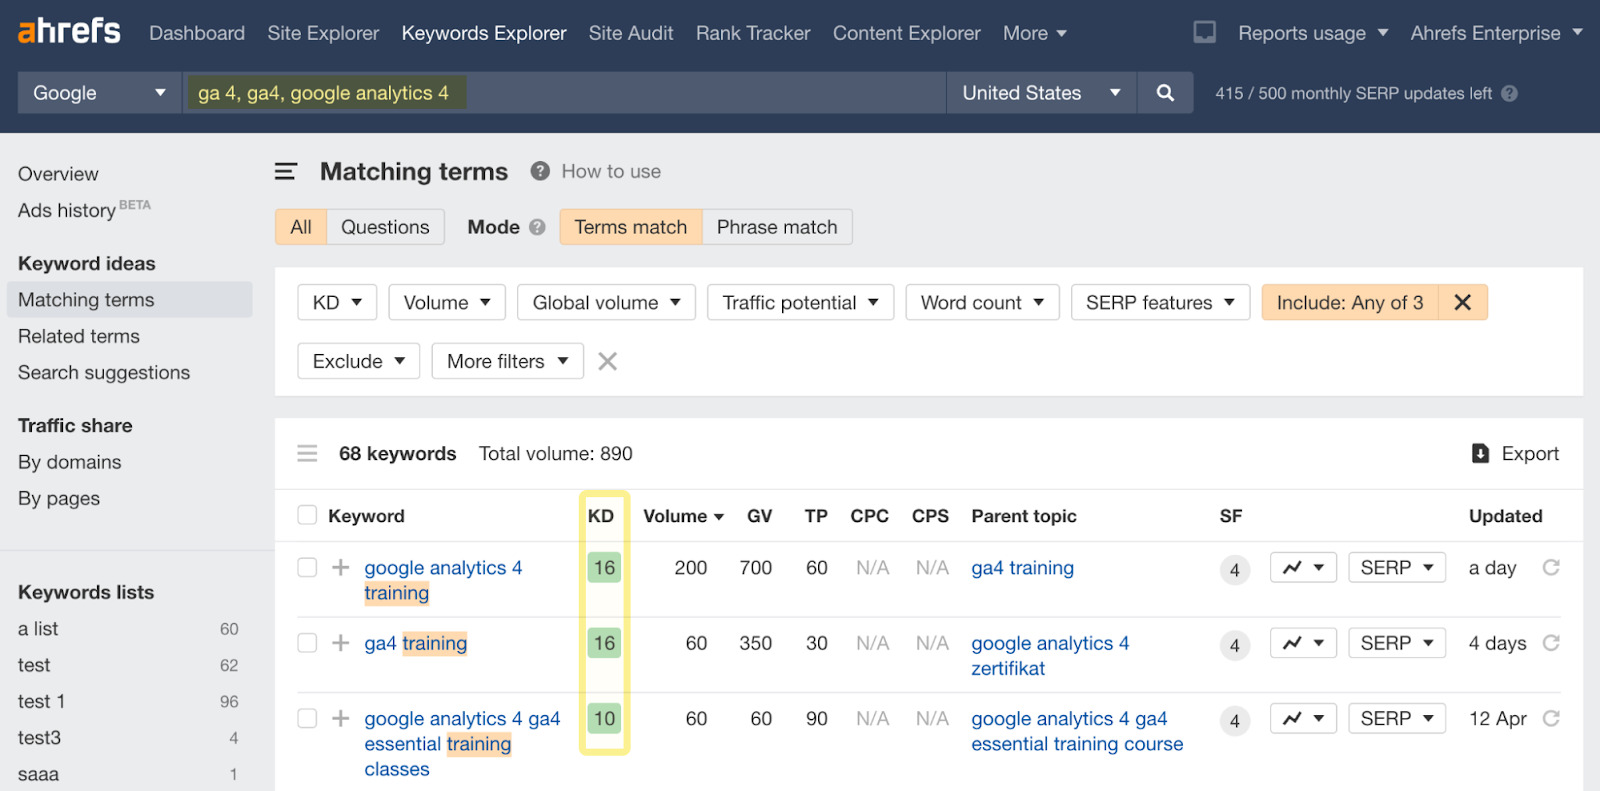1600x791 pixels.
Task: Open Content Explorer
Action: (907, 33)
